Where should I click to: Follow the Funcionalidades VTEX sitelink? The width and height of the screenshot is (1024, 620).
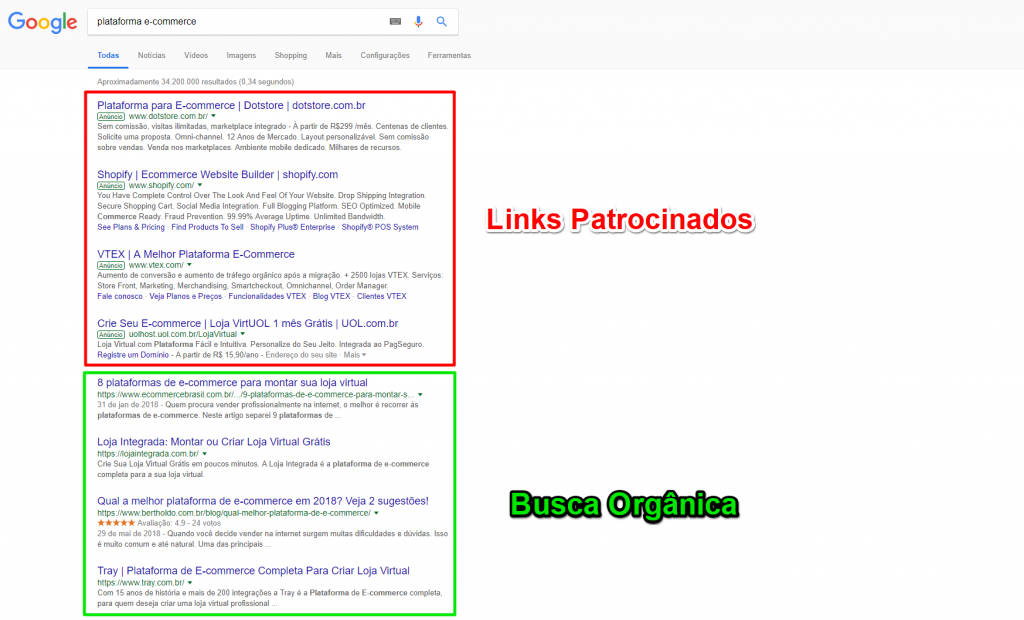(x=267, y=297)
